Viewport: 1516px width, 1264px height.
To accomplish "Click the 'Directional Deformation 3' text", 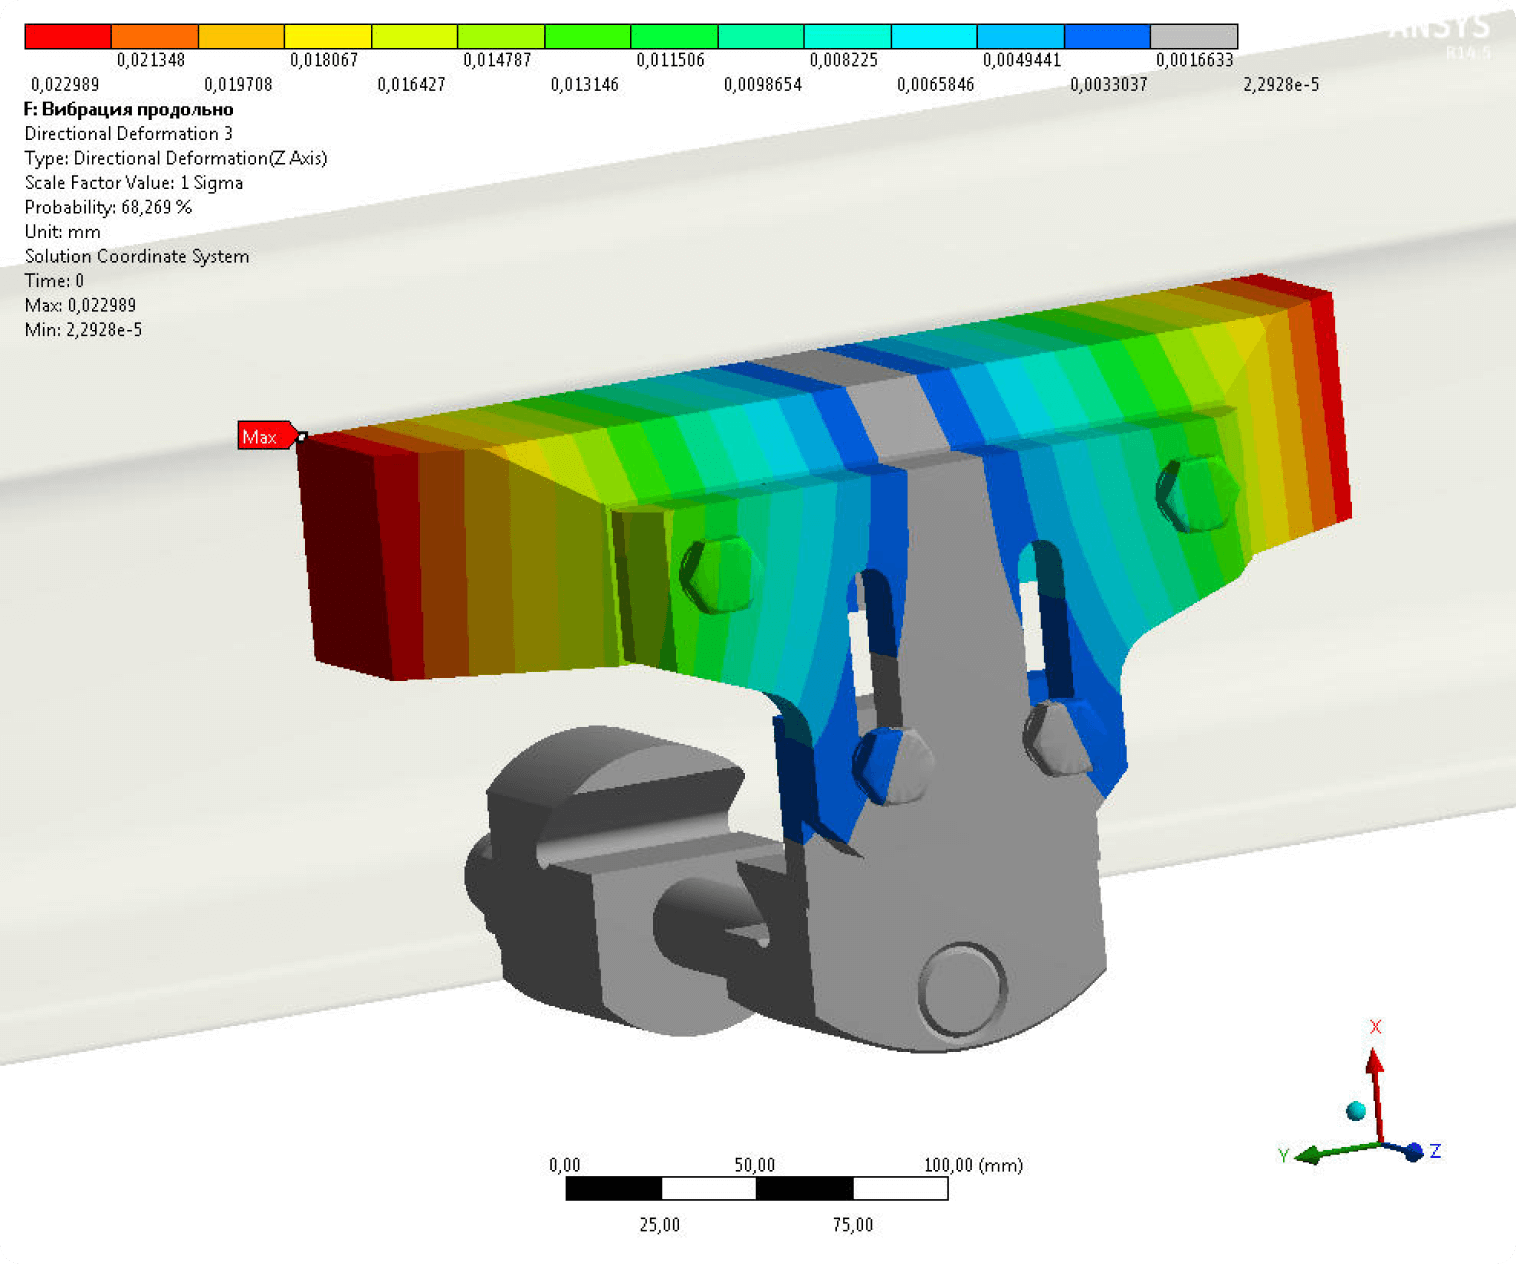I will (129, 134).
